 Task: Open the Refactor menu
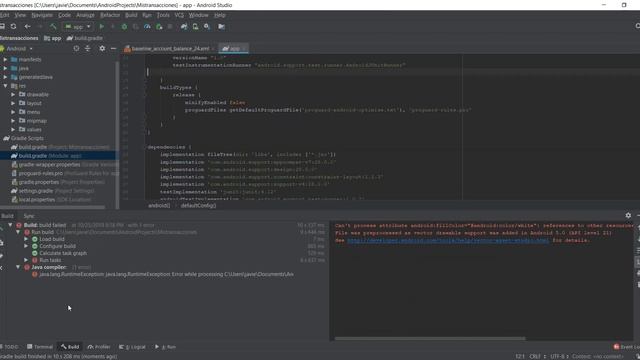click(x=110, y=15)
